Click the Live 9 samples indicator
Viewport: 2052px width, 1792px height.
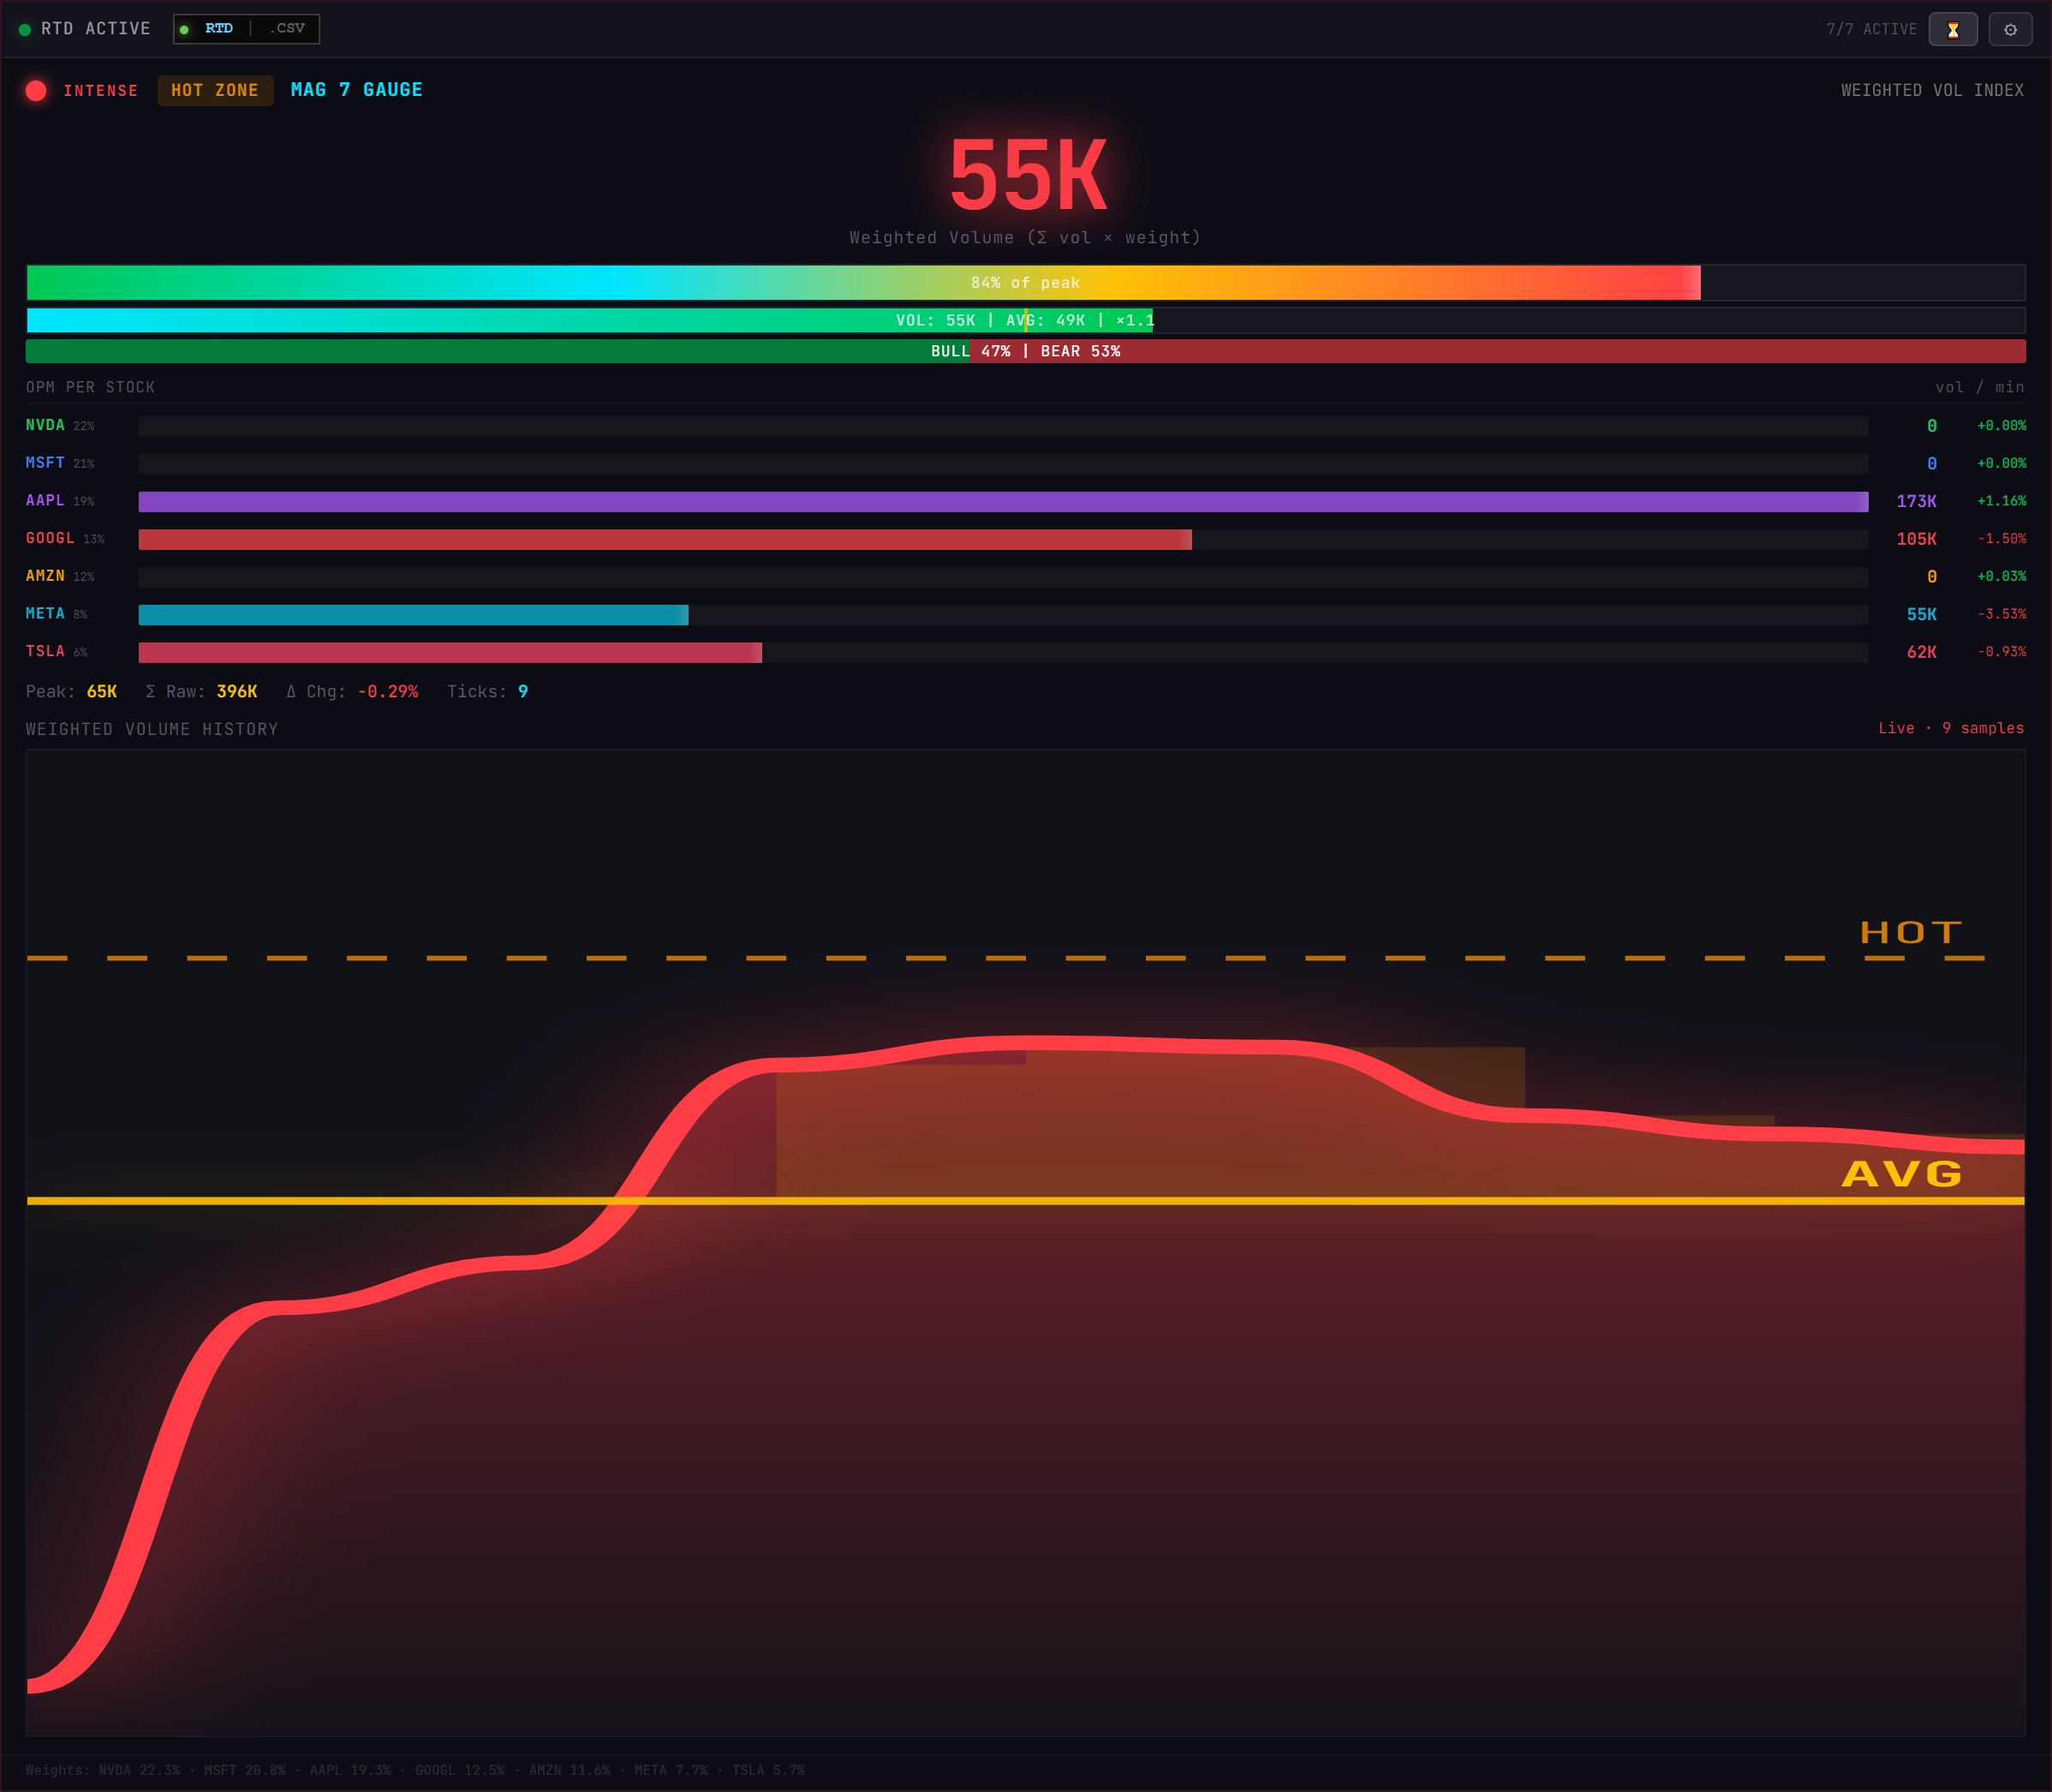(1950, 728)
